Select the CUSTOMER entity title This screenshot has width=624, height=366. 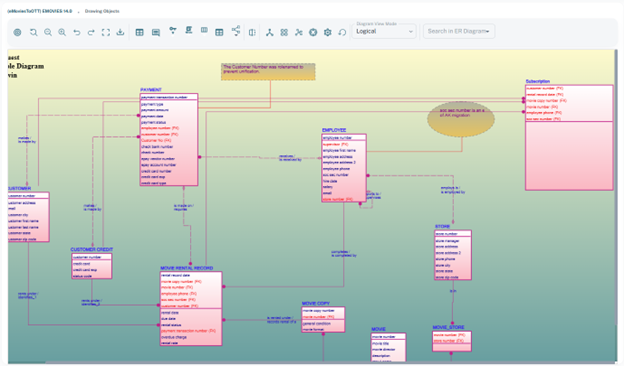[20, 189]
